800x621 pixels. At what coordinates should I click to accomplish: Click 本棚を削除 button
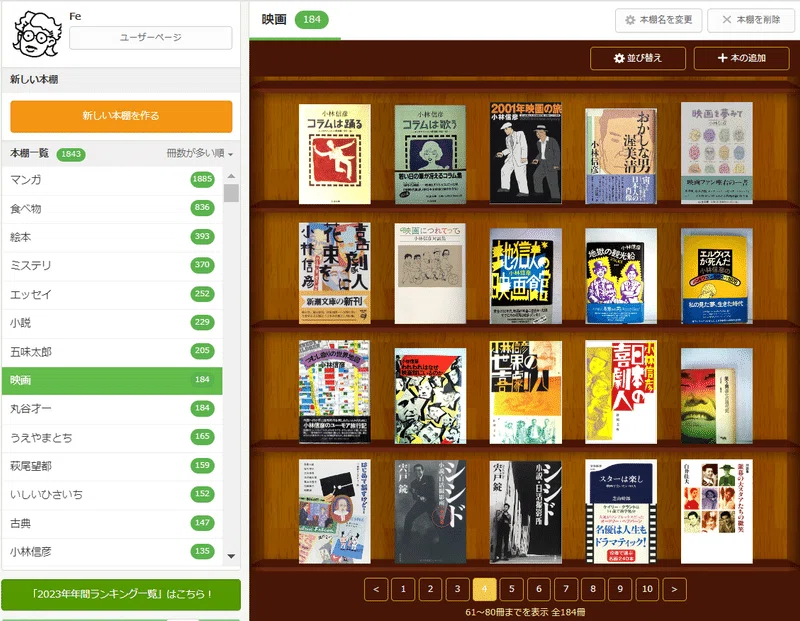click(751, 20)
